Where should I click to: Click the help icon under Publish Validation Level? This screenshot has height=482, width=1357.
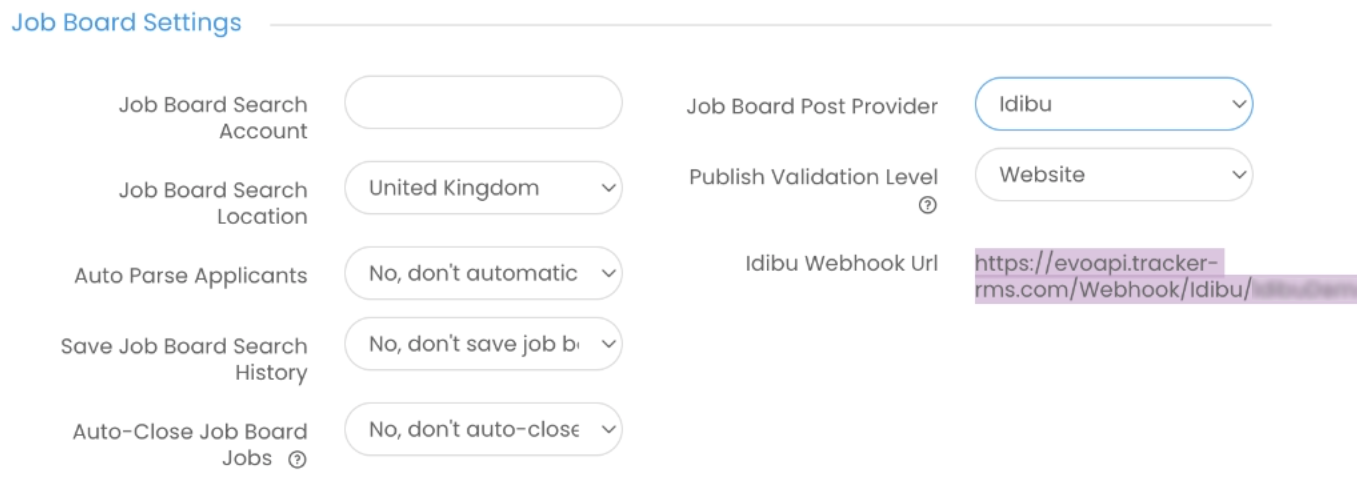point(928,205)
